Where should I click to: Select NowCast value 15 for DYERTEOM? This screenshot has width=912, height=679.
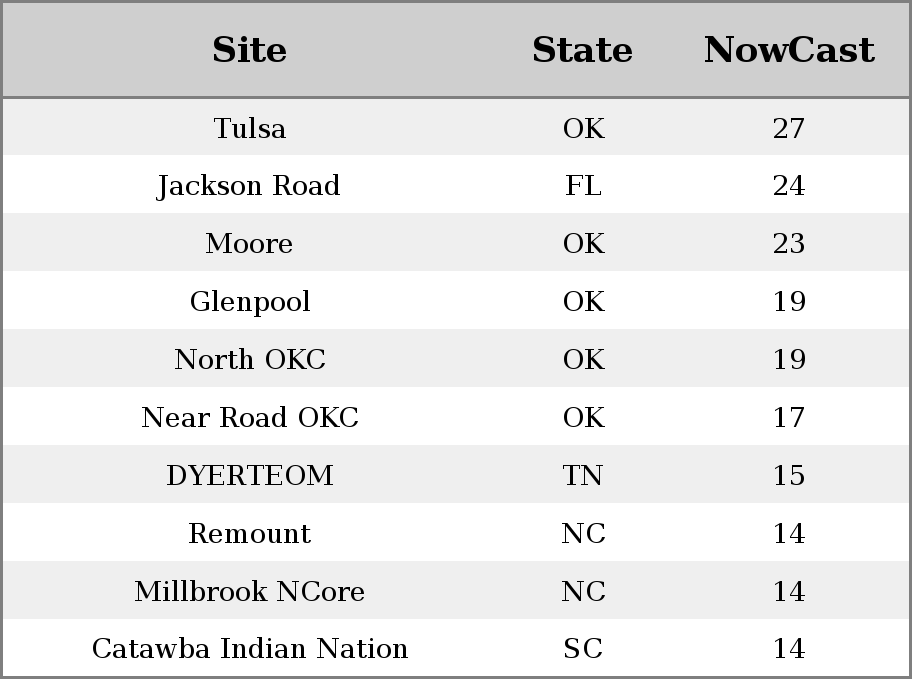pyautogui.click(x=789, y=475)
